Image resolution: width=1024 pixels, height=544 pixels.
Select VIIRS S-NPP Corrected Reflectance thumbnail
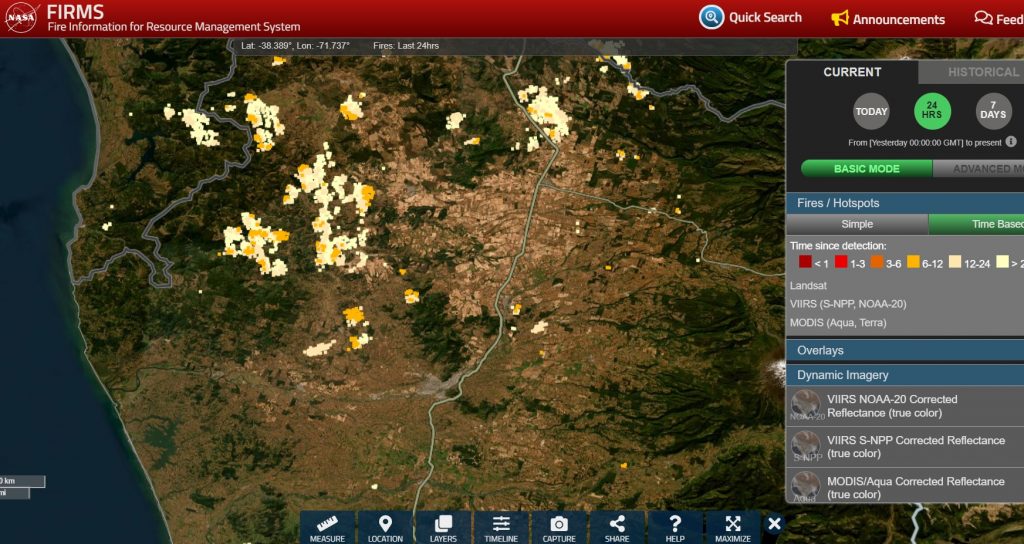[x=806, y=446]
